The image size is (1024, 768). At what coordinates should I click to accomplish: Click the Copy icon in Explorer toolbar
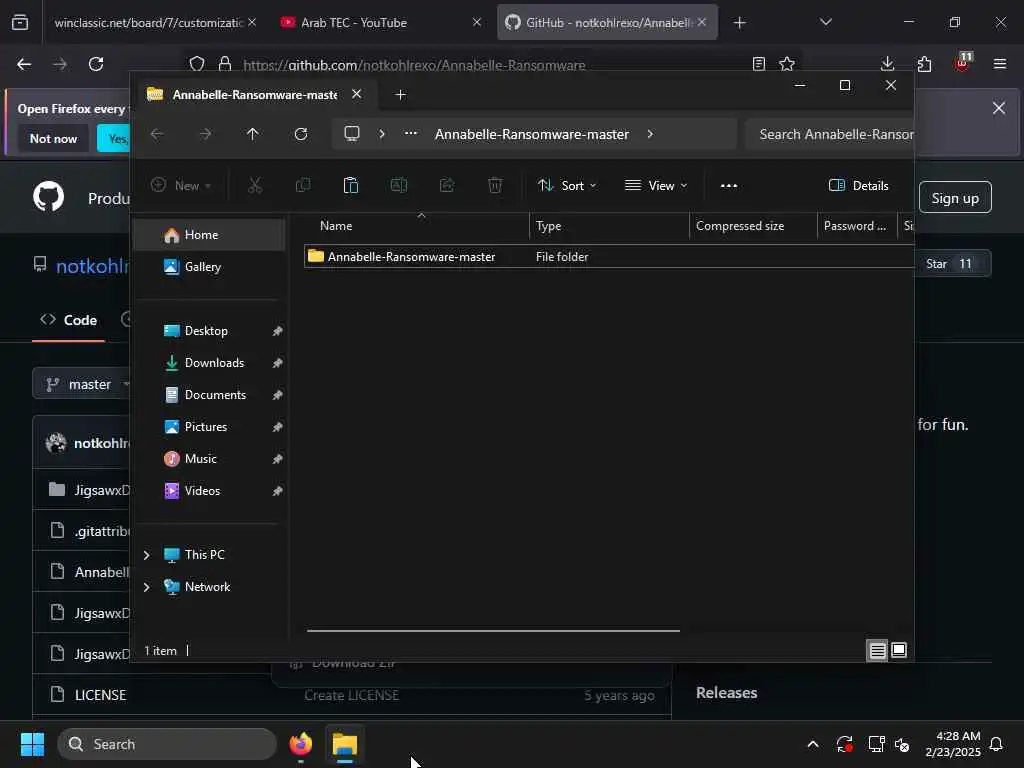[302, 186]
